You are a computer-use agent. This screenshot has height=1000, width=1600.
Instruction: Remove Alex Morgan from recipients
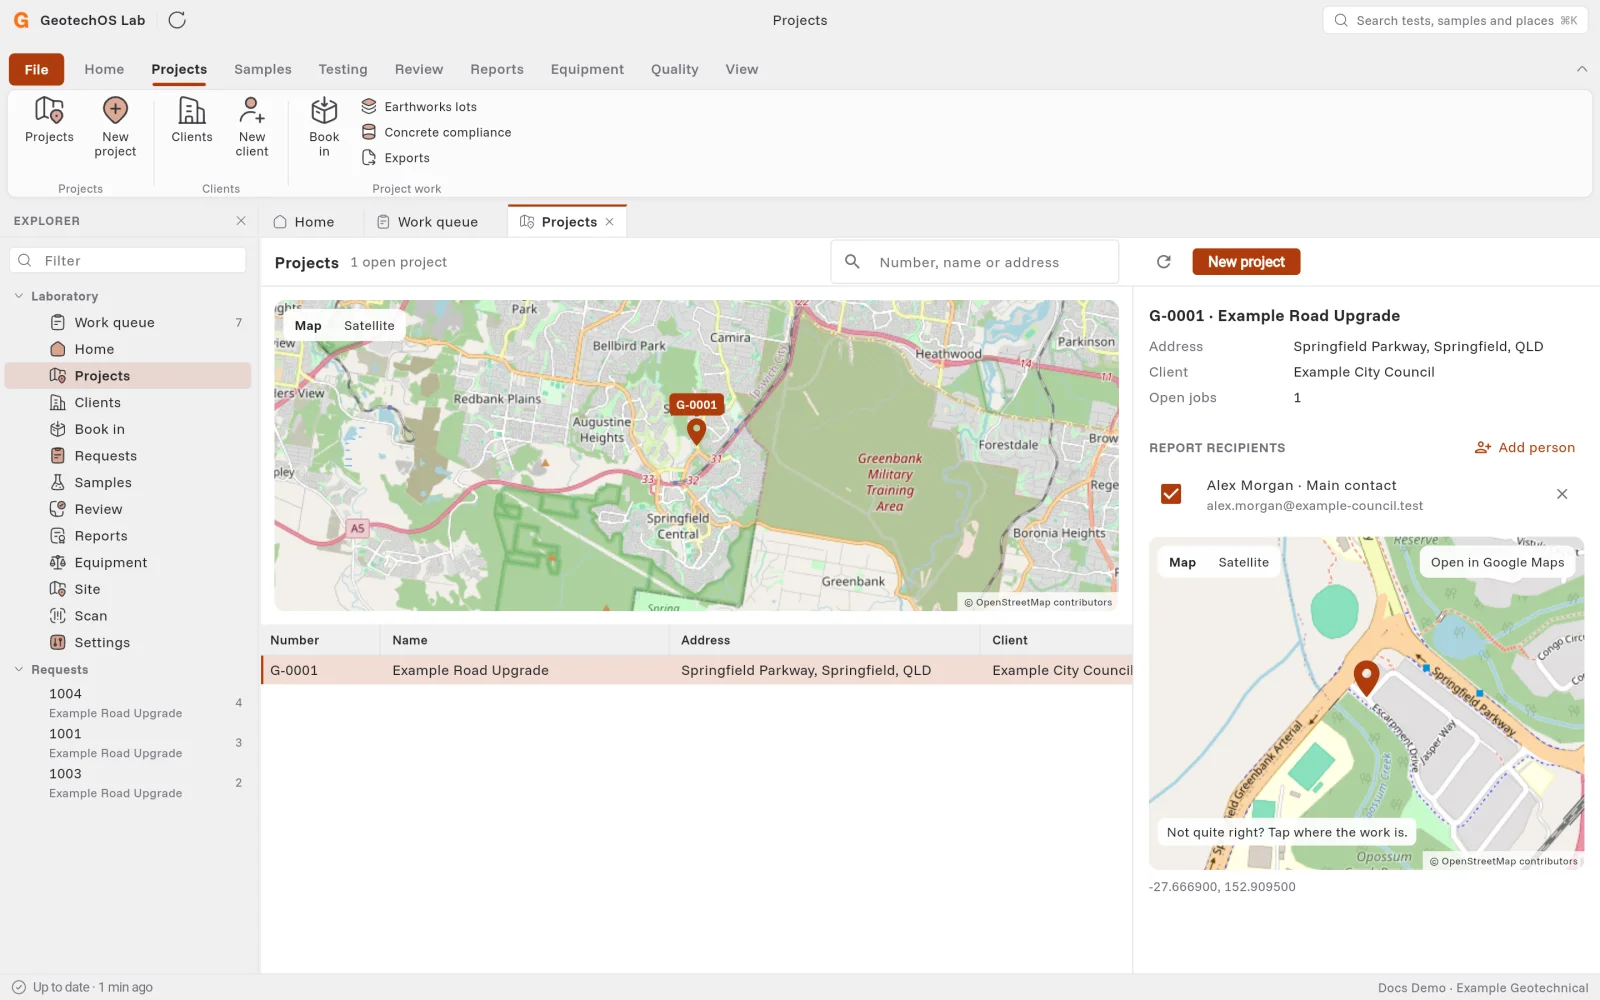pos(1562,494)
